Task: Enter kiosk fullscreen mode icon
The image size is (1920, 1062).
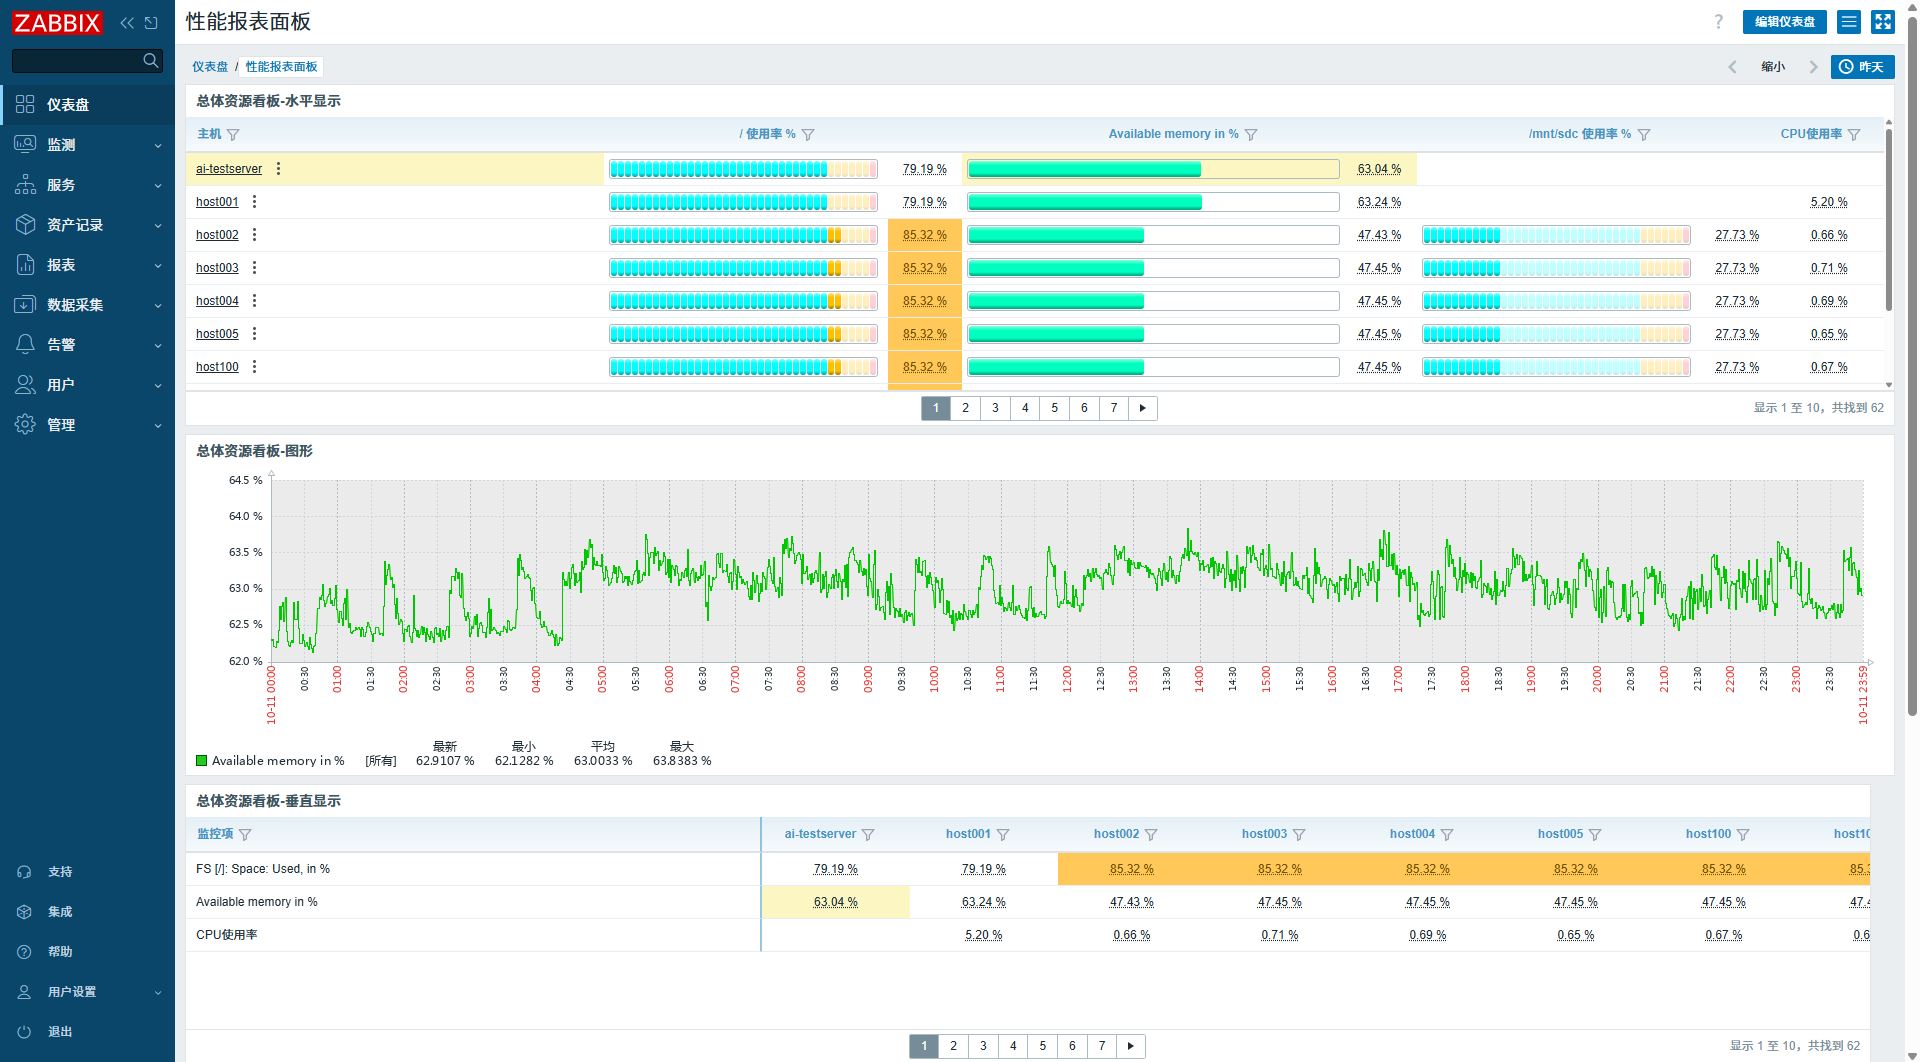Action: pos(1883,22)
